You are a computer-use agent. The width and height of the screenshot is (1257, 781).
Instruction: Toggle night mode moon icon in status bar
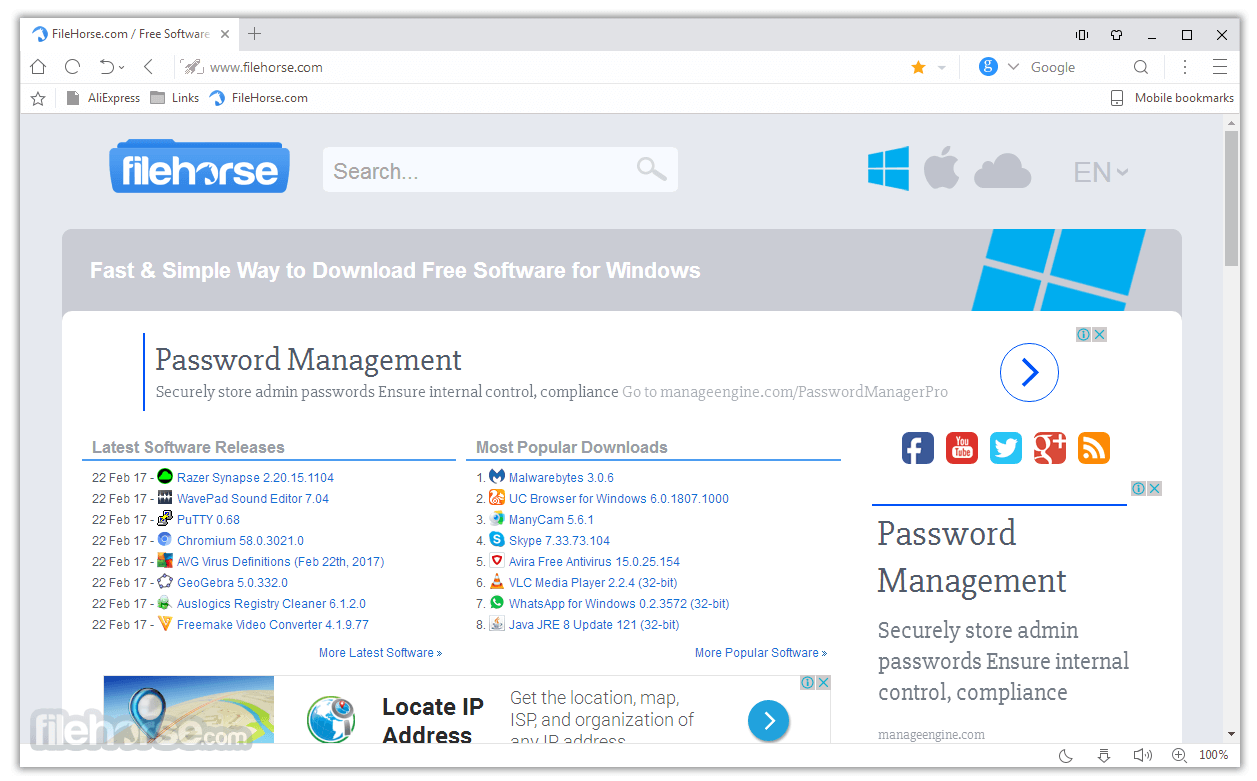1066,755
